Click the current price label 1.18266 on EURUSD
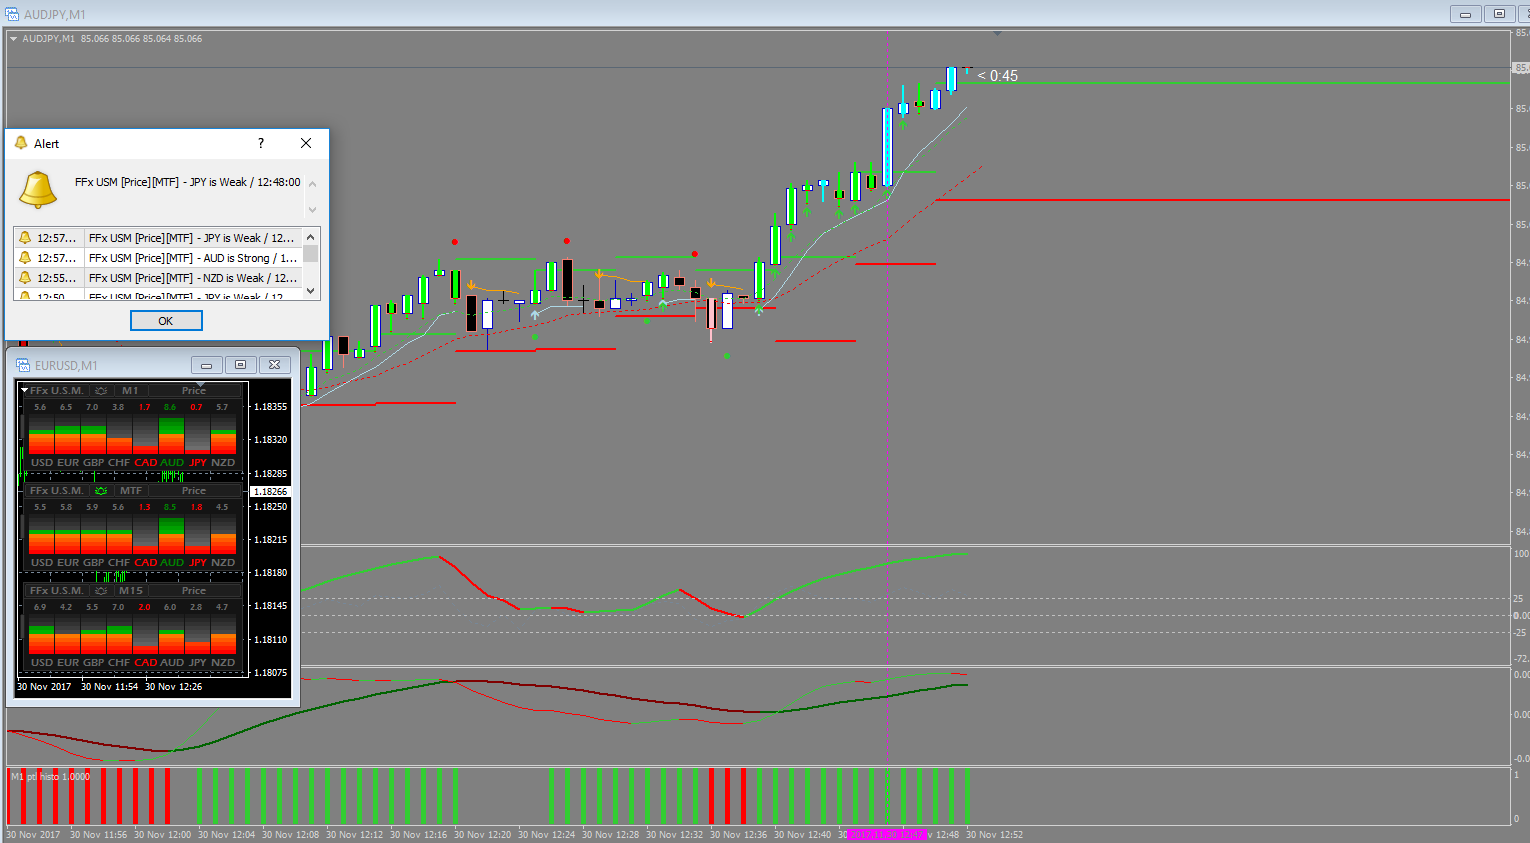The height and width of the screenshot is (843, 1530). 270,492
